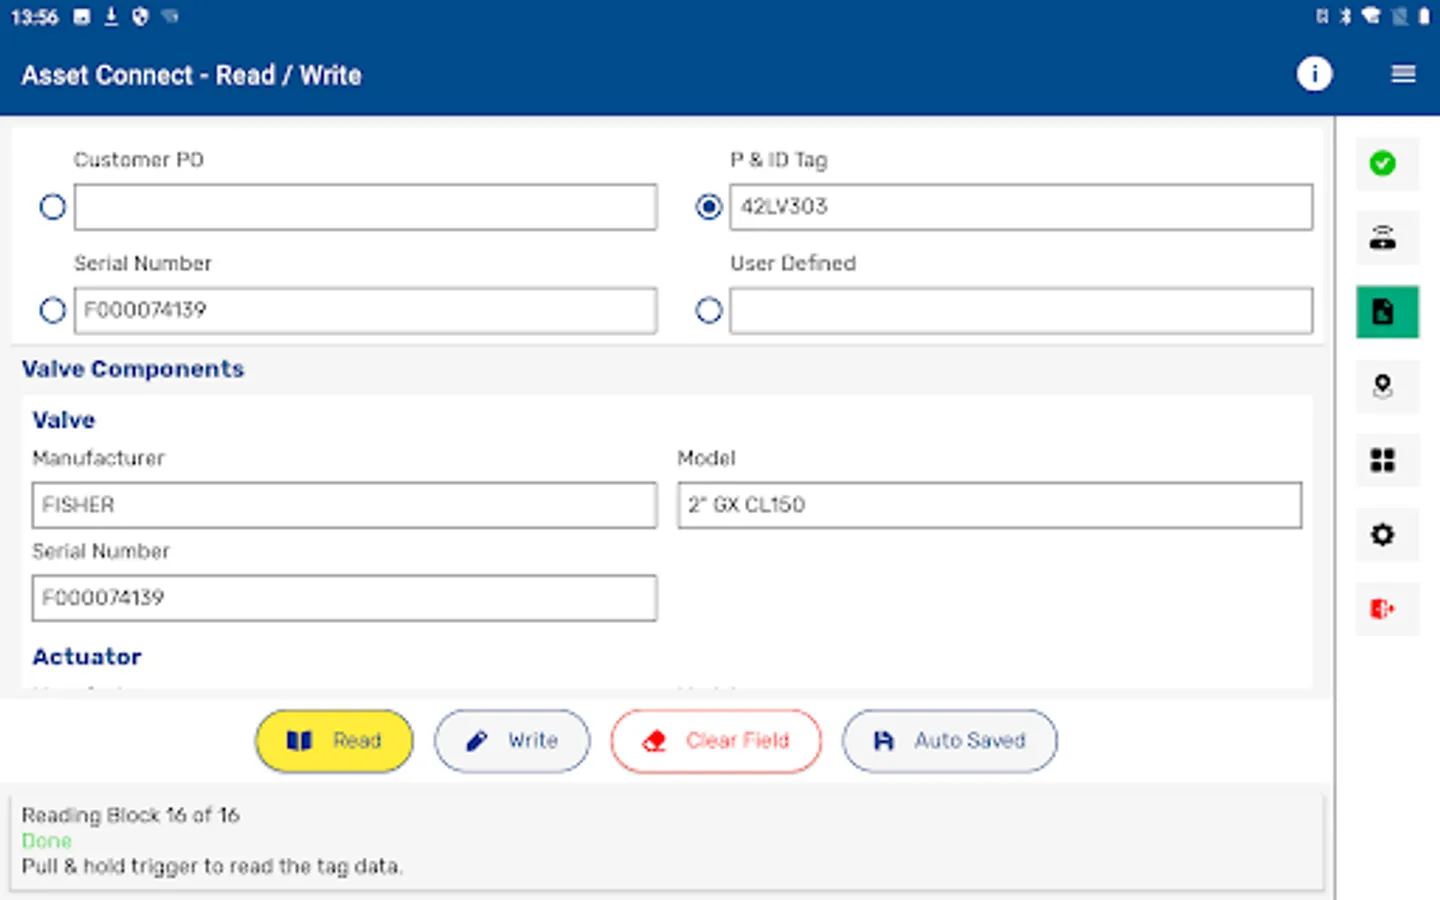Screen dimensions: 1440x900
Task: Select the Customer PO radio button
Action: click(x=52, y=207)
